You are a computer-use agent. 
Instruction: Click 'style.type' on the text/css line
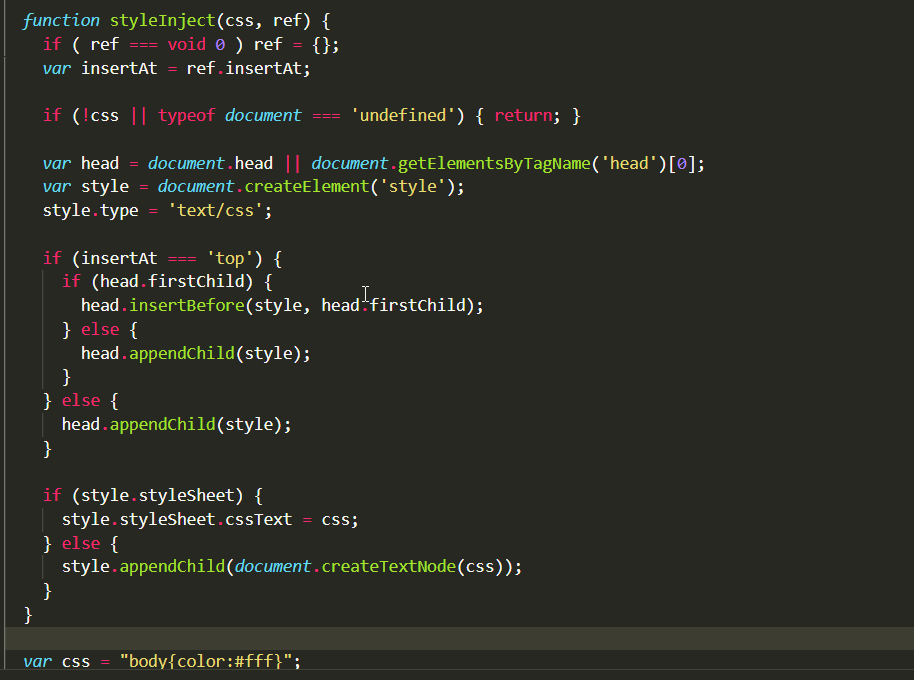[90, 211]
